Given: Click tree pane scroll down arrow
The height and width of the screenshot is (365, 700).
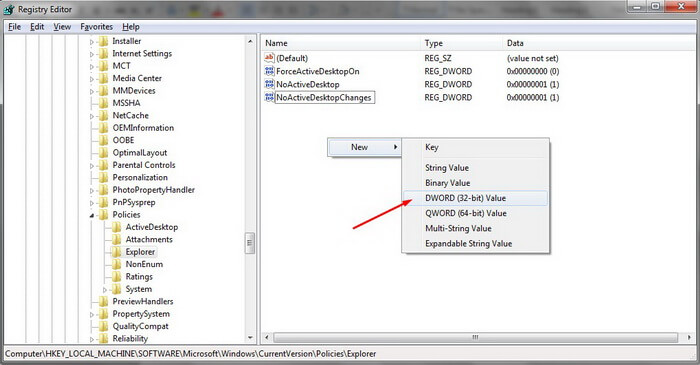Looking at the screenshot, I should 250,338.
